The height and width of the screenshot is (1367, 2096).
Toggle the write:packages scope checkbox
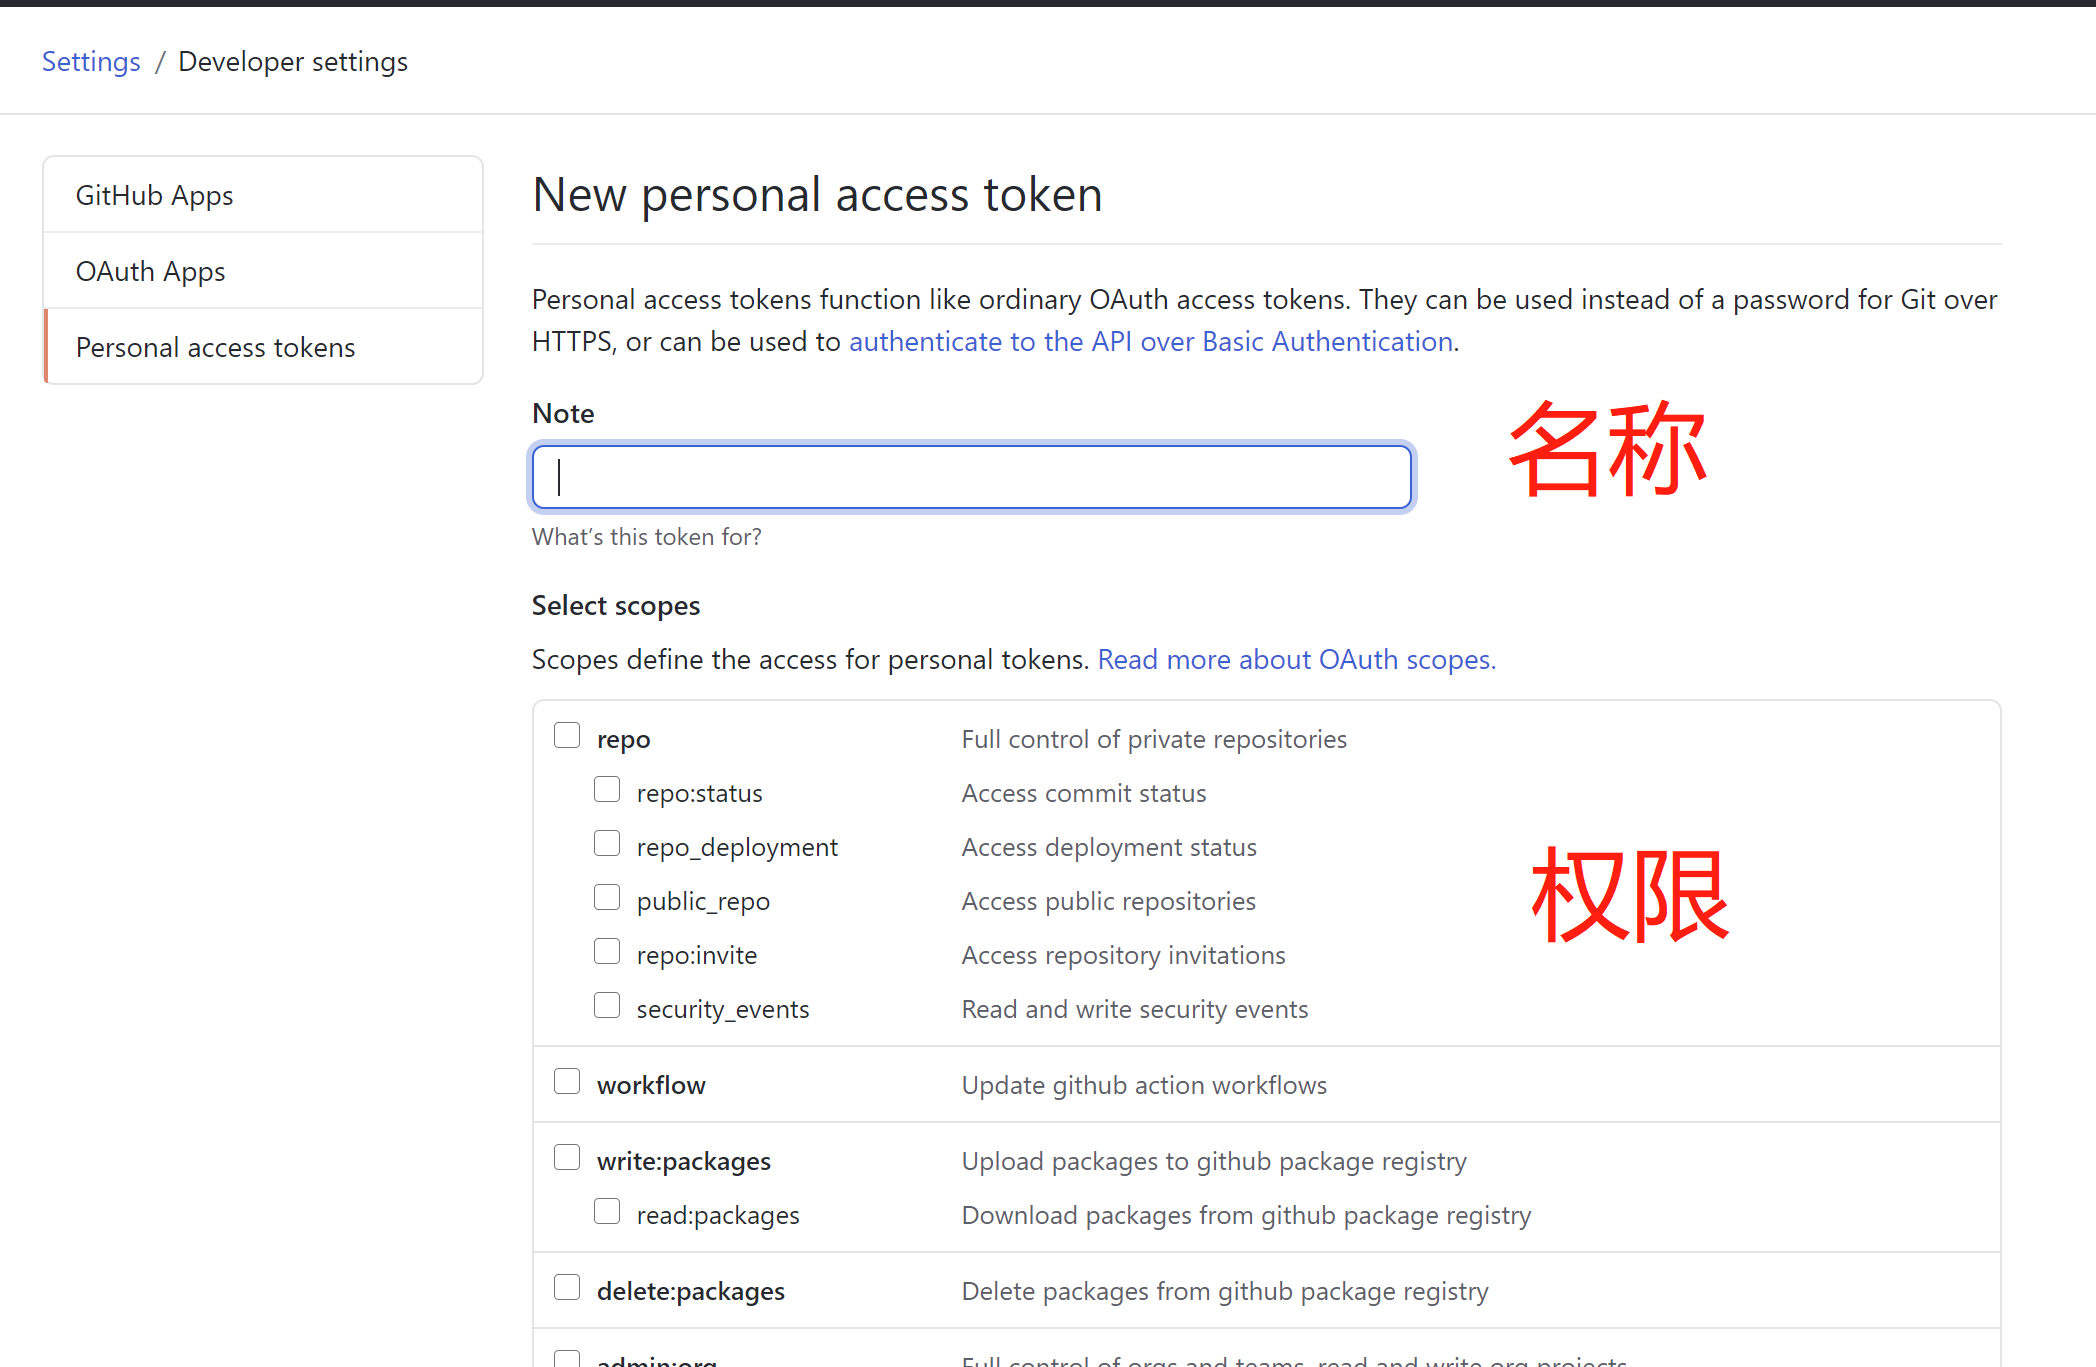click(x=567, y=1159)
